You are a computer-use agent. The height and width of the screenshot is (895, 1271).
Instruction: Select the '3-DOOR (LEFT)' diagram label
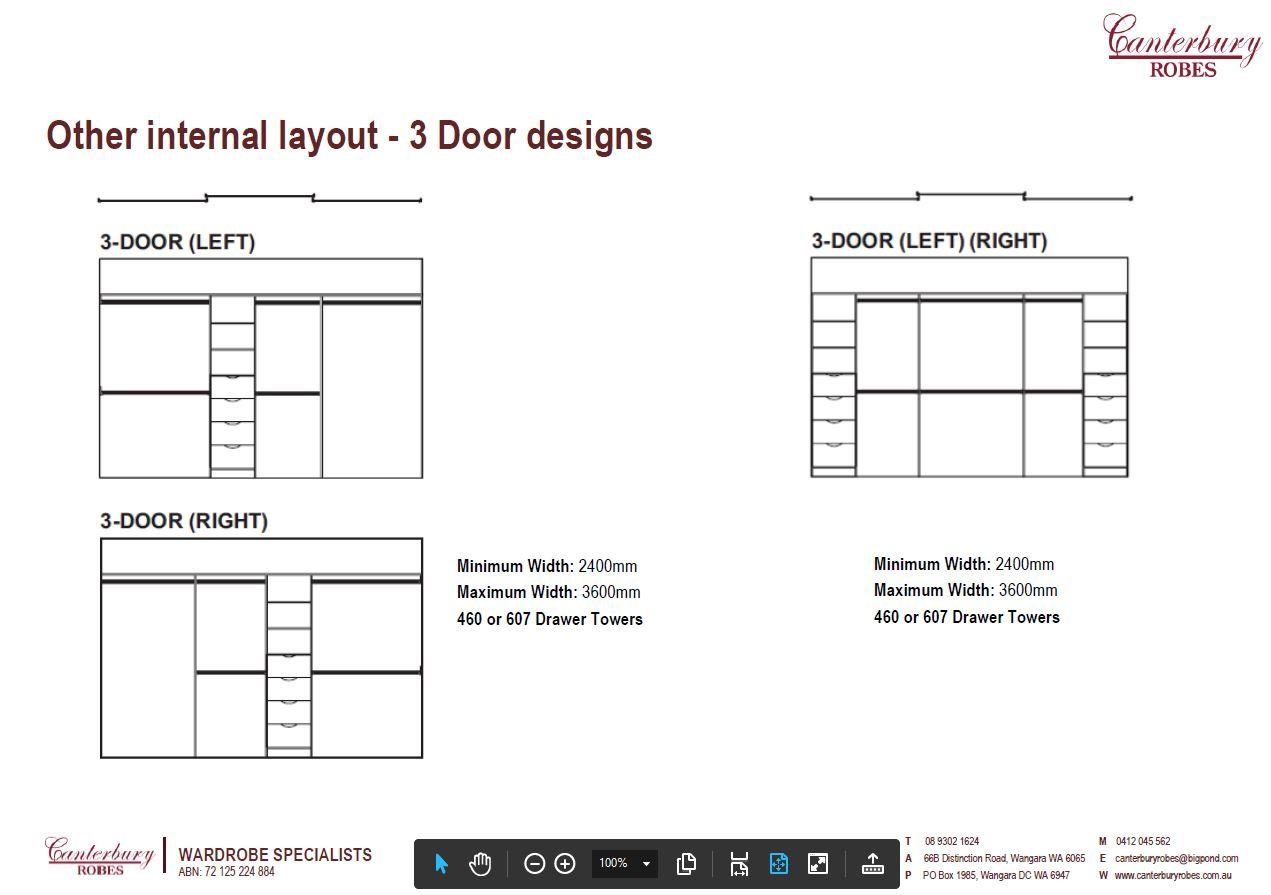click(x=177, y=242)
